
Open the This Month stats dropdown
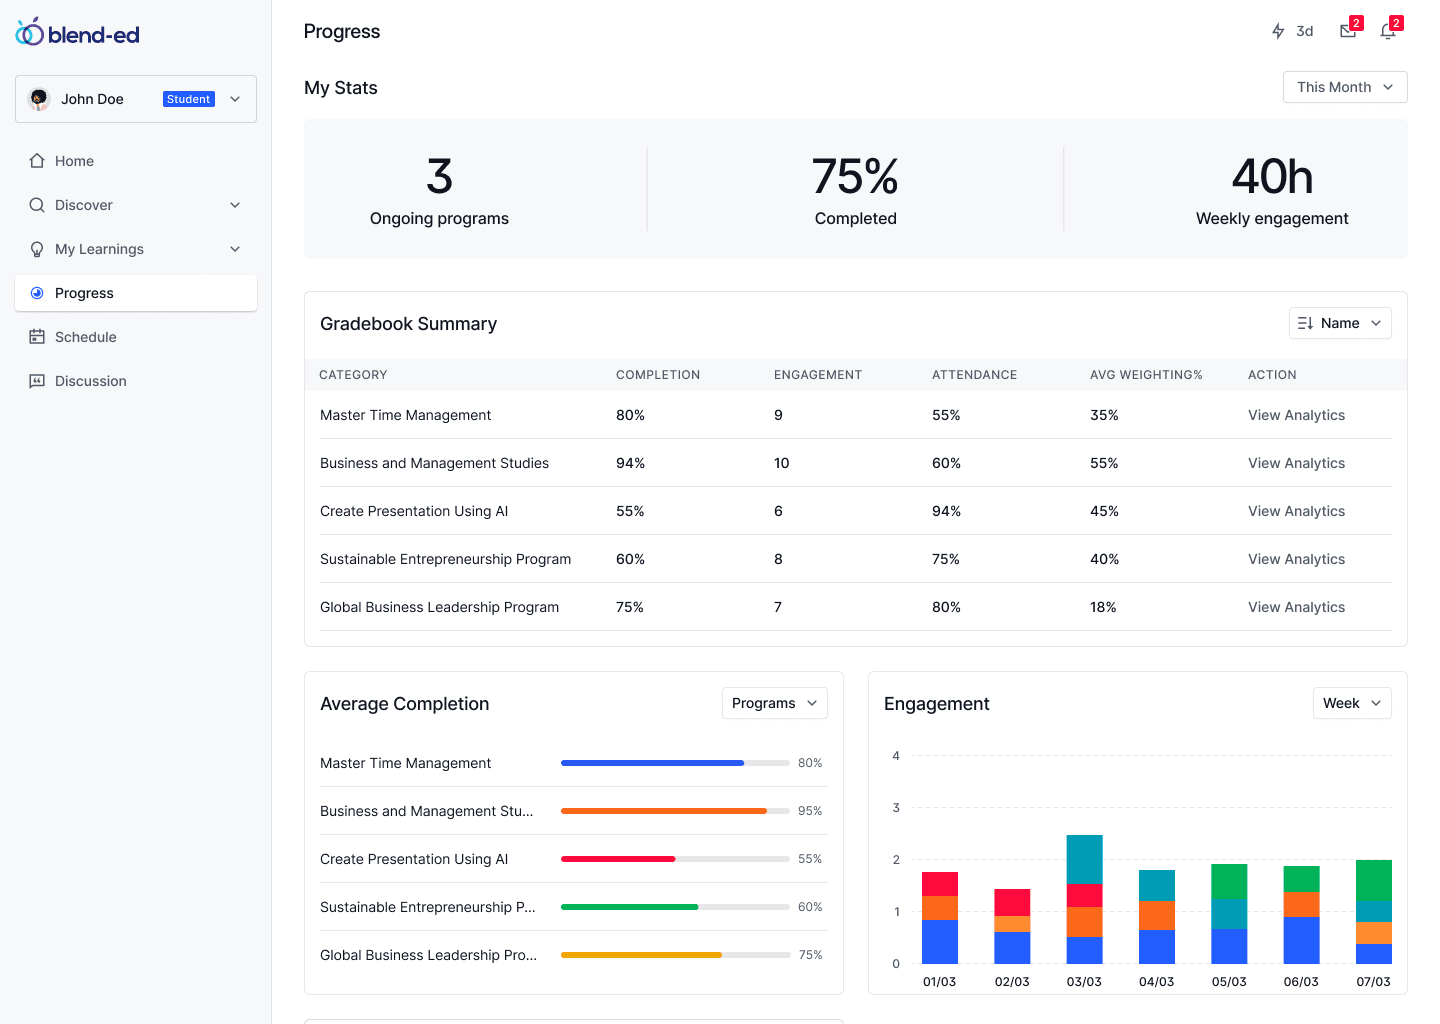point(1344,87)
